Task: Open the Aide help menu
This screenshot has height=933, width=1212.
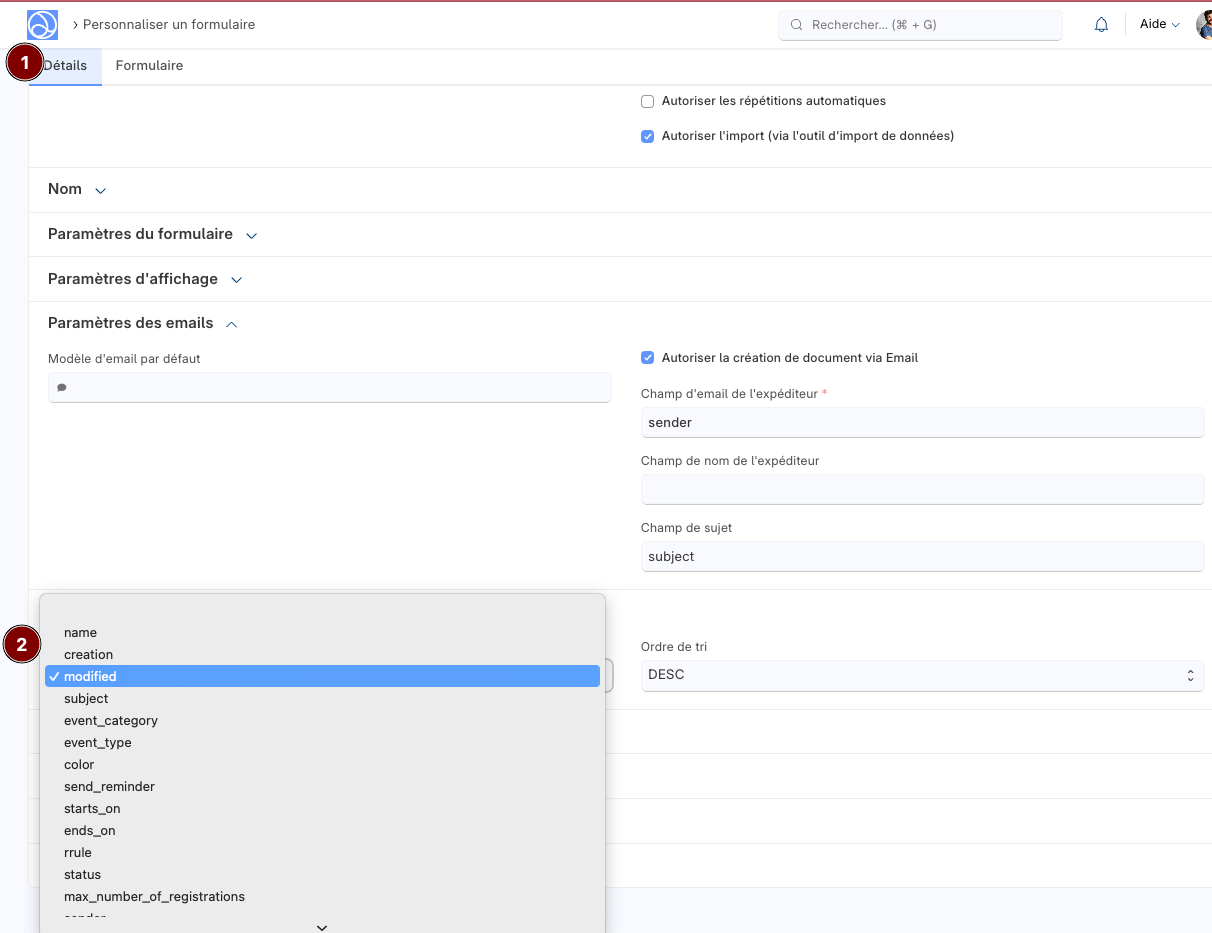Action: [1159, 25]
